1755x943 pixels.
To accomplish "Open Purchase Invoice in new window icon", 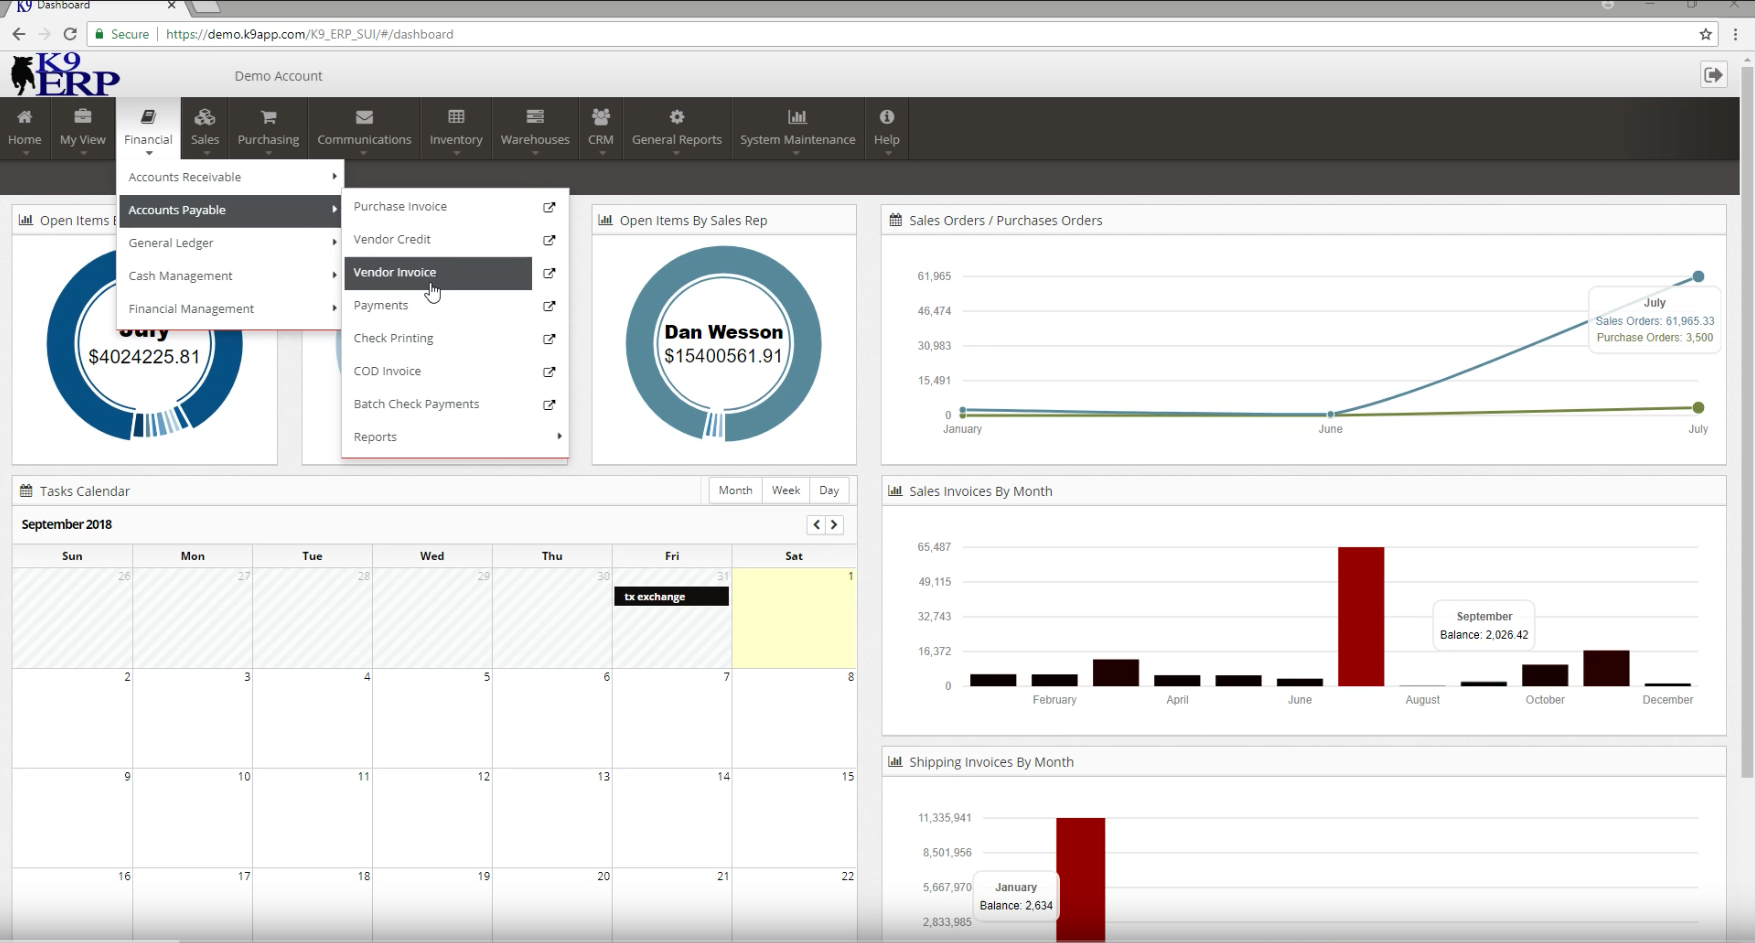I will [x=549, y=207].
